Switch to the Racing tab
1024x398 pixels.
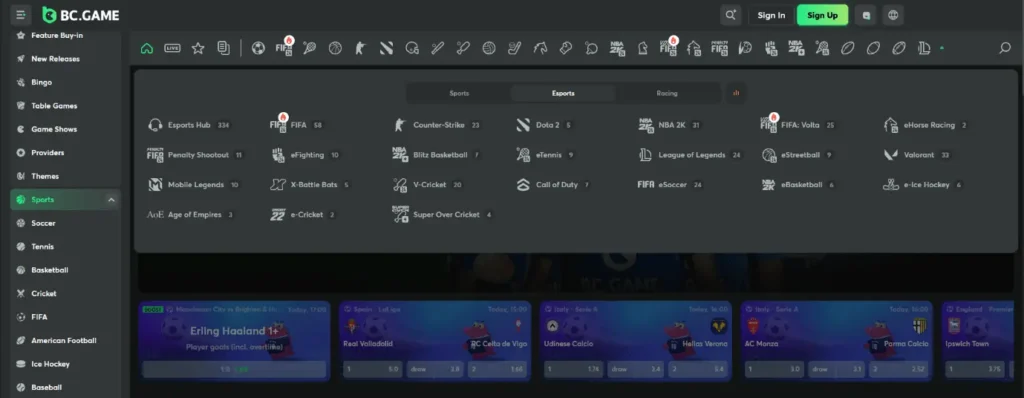667,93
